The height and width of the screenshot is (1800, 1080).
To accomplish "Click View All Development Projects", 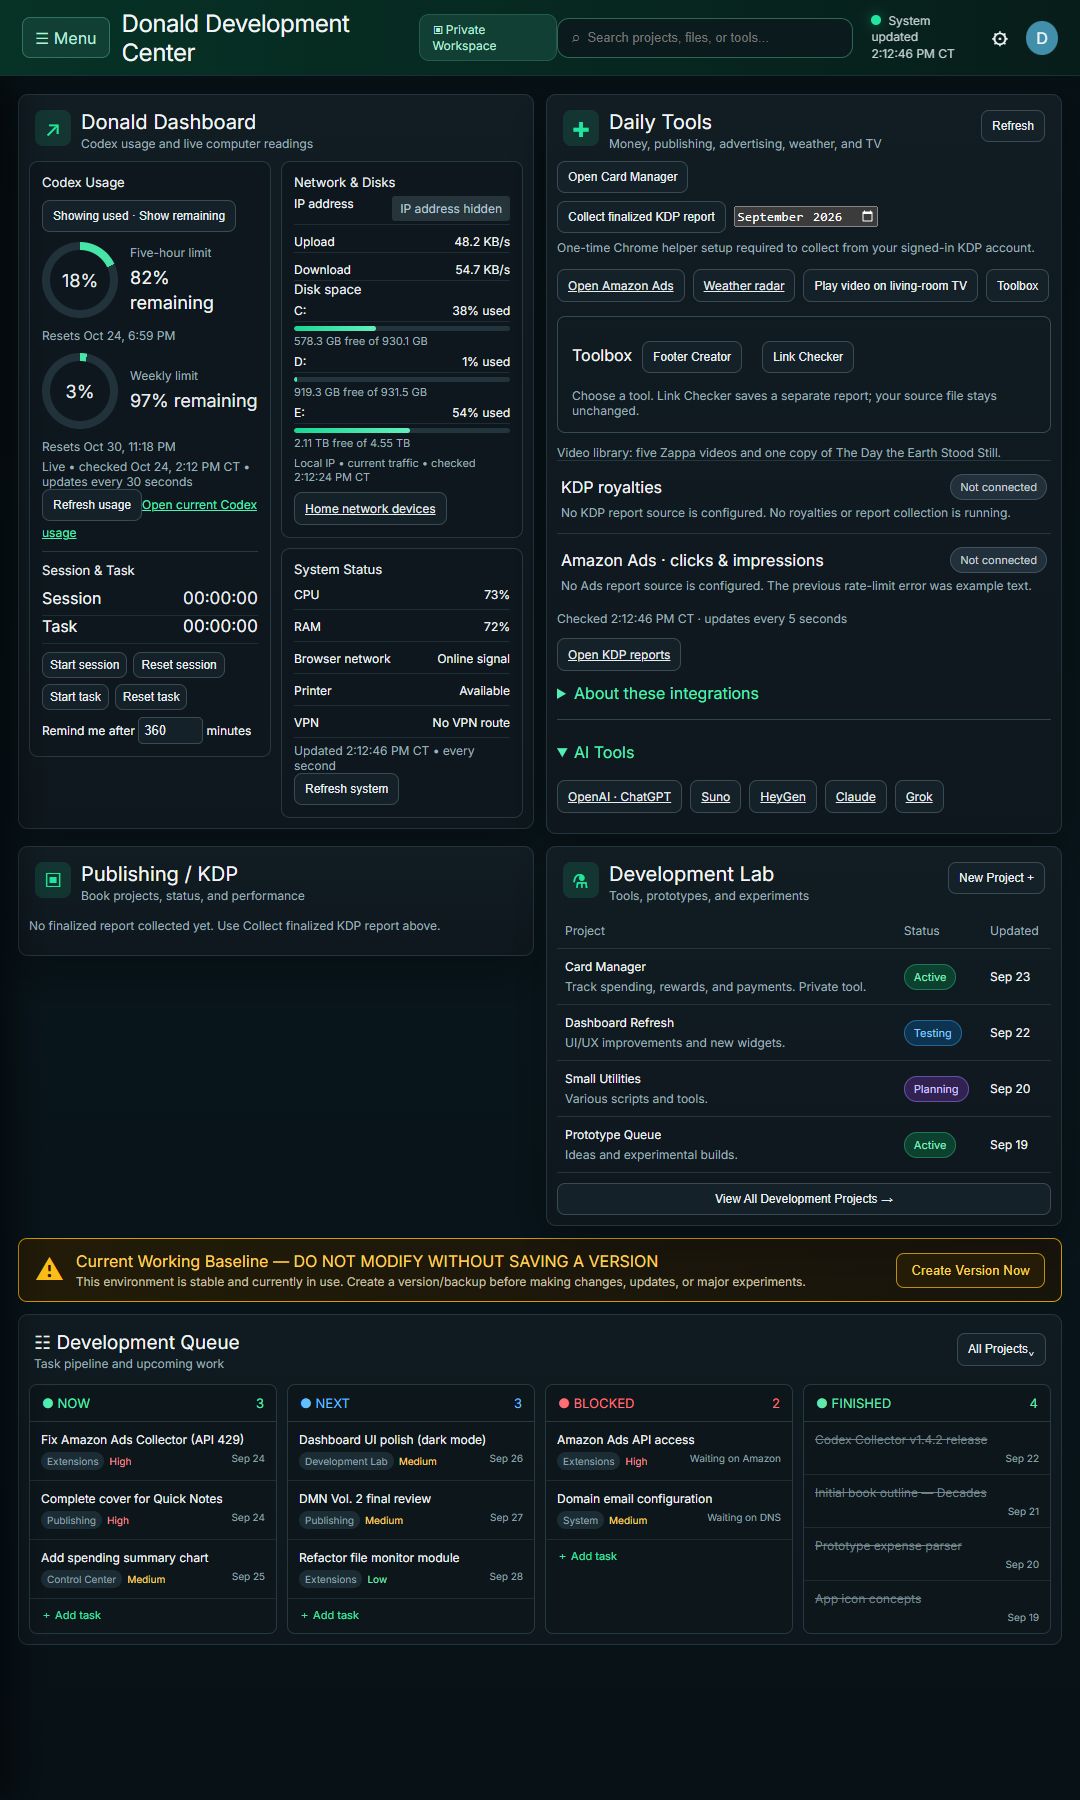I will point(804,1198).
